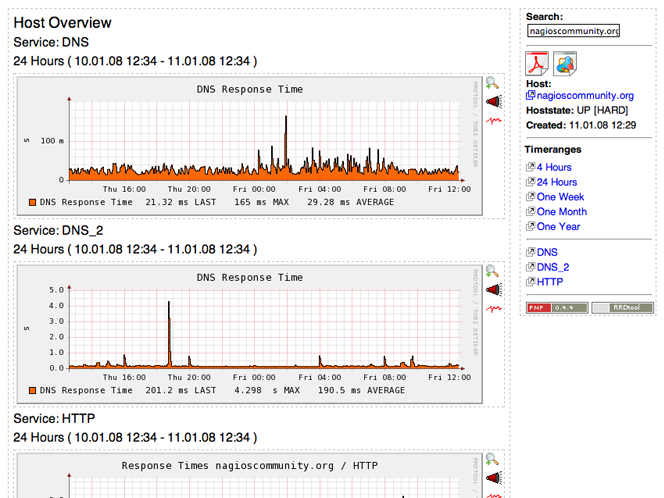The height and width of the screenshot is (498, 664).
Task: Open the HTTP service link in sidebar
Action: pyautogui.click(x=550, y=283)
